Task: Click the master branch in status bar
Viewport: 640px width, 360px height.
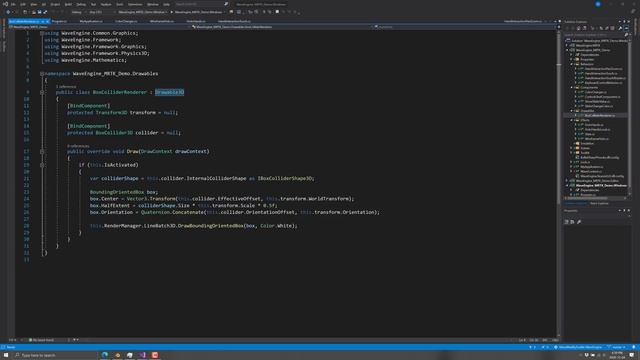Action: [617, 347]
